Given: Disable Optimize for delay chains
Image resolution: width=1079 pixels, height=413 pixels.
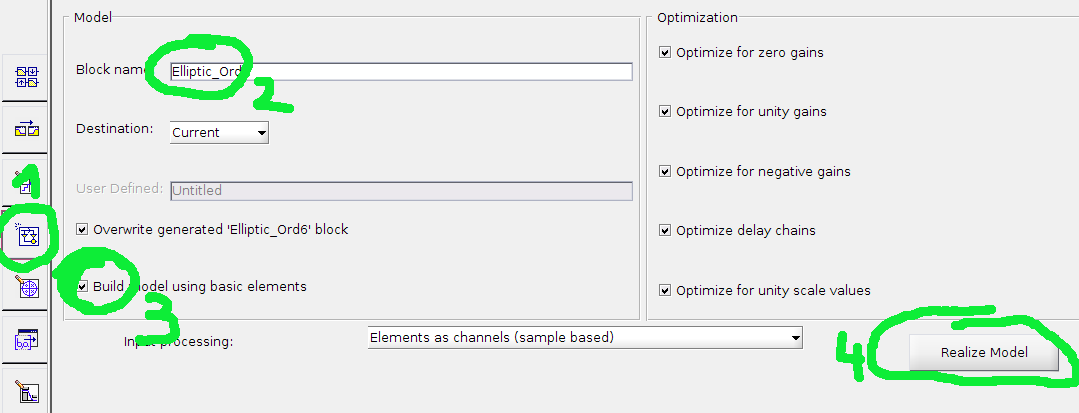Looking at the screenshot, I should pos(665,230).
